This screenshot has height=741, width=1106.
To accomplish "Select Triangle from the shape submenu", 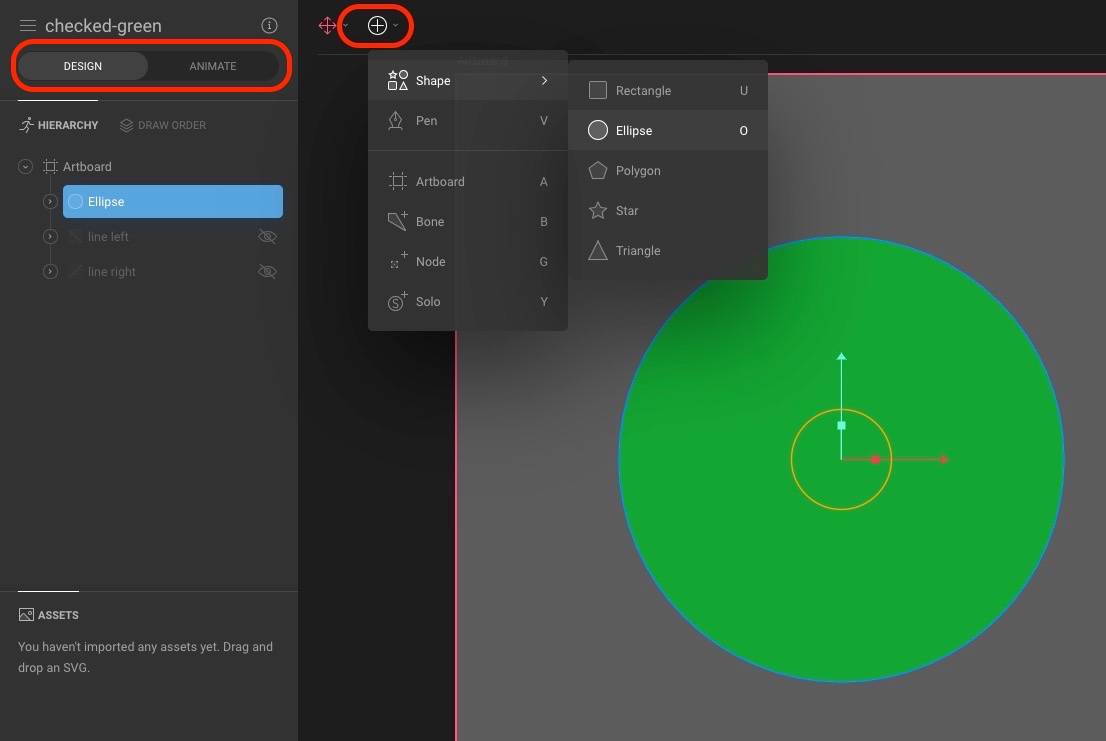I will [x=668, y=250].
